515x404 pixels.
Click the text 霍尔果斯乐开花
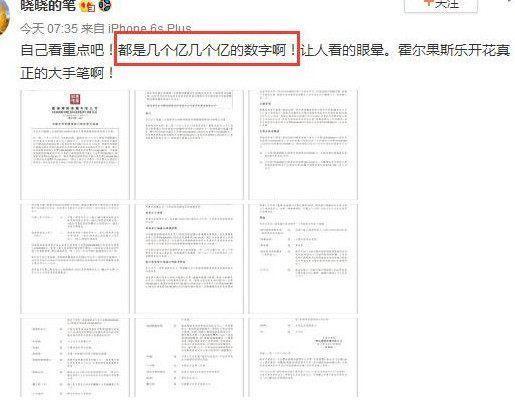coord(446,50)
